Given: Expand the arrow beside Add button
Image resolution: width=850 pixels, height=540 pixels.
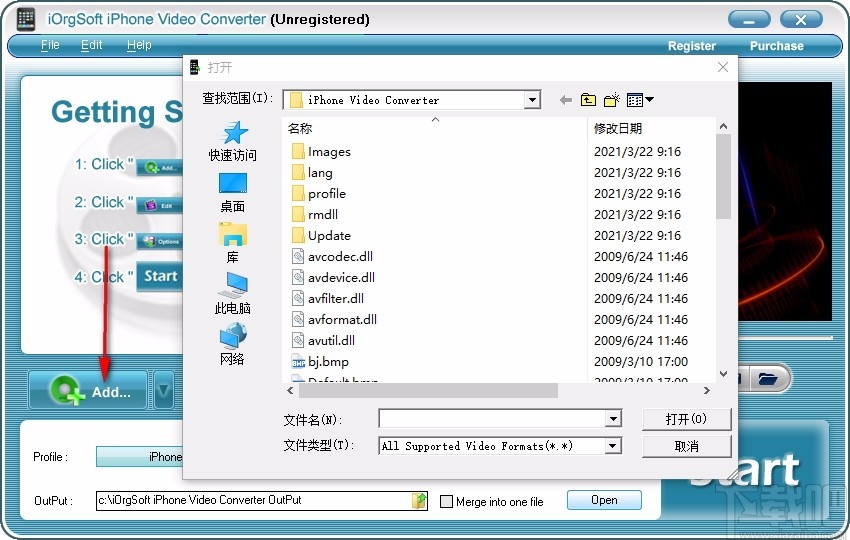Looking at the screenshot, I should click(x=164, y=390).
